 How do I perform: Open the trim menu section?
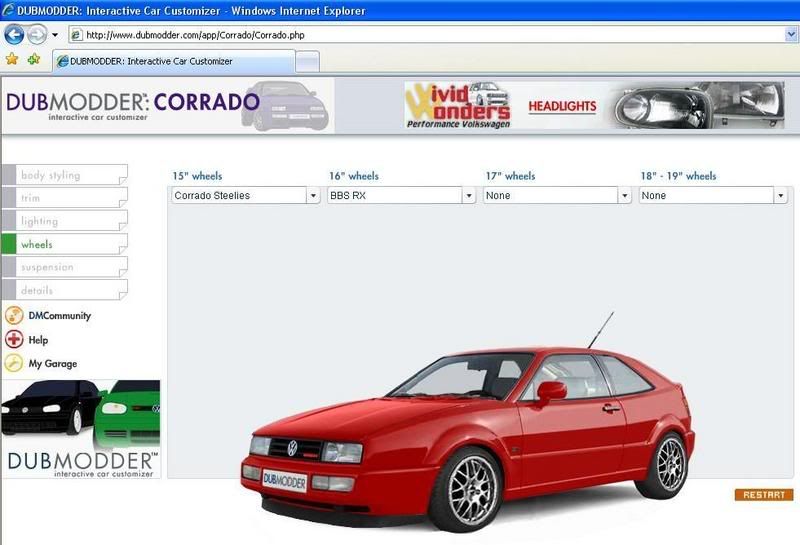[65, 198]
